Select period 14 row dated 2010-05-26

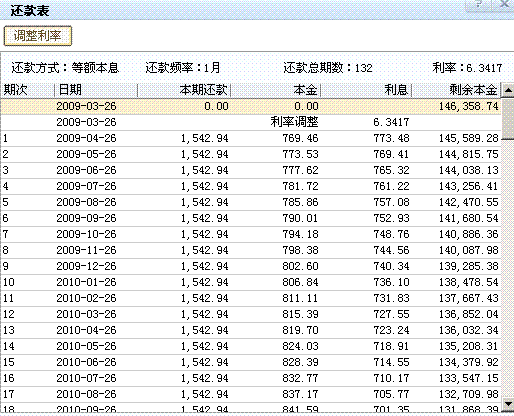pos(251,346)
